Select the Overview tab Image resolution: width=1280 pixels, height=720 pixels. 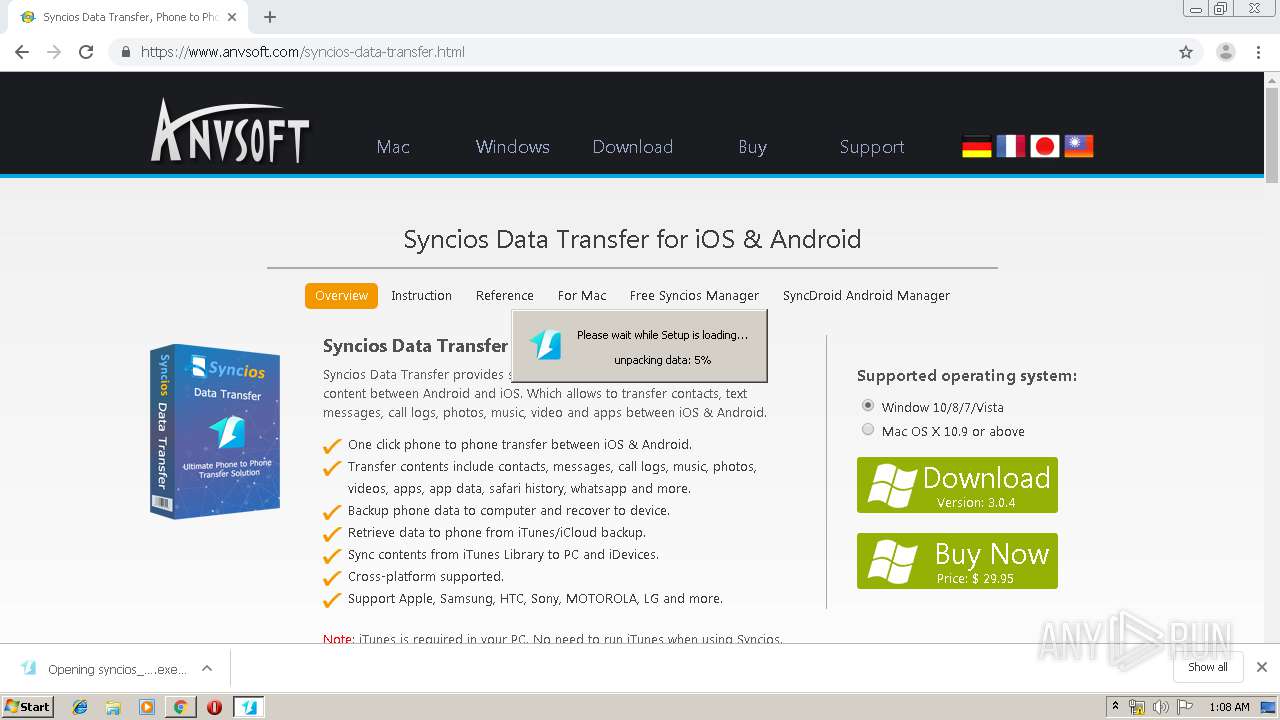(342, 296)
